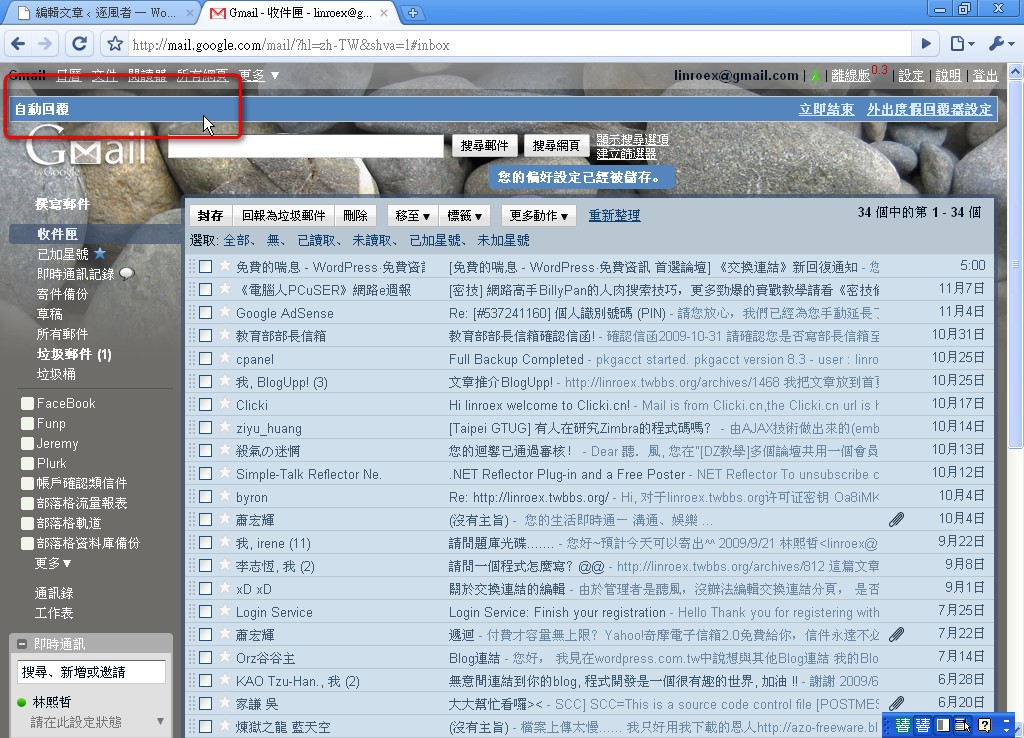
Task: Click the 封存 archive button
Action: [x=210, y=216]
